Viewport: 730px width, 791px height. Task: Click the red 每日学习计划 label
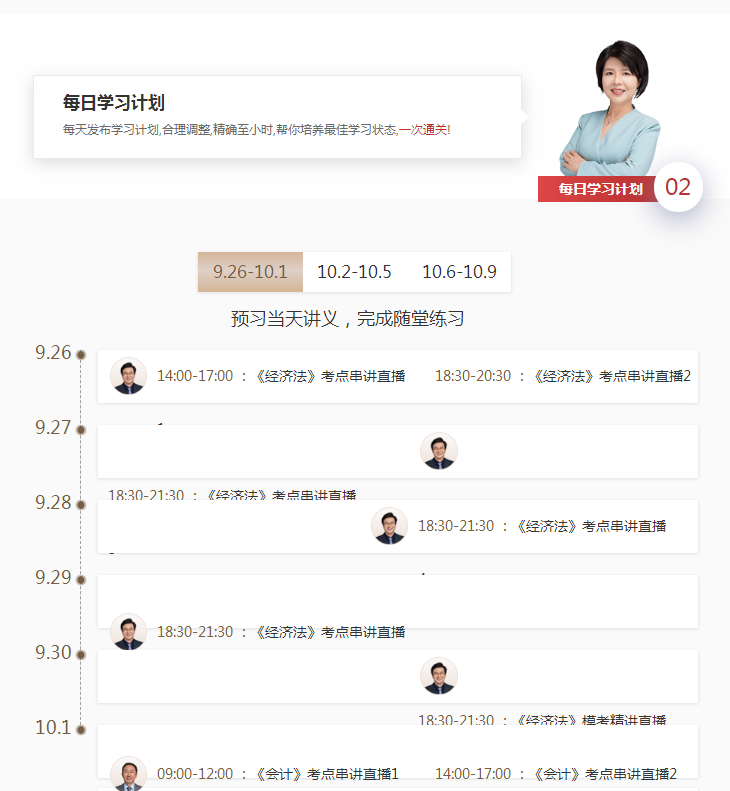coord(599,189)
